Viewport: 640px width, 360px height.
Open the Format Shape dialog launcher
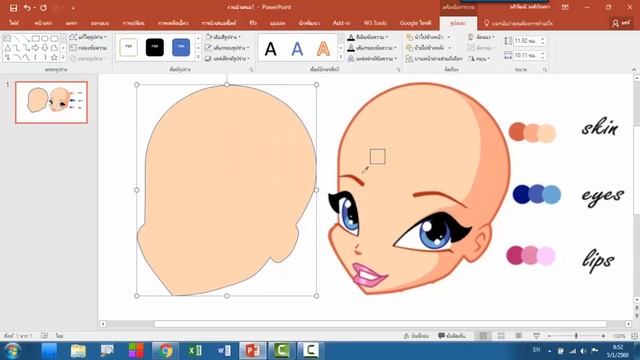[x=251, y=70]
